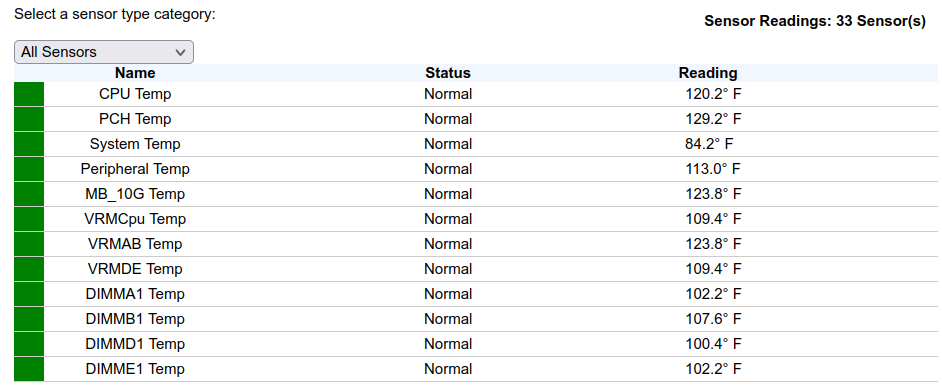942x387 pixels.
Task: Click the Normal status of DIMMD1 Temp
Action: [x=448, y=344]
